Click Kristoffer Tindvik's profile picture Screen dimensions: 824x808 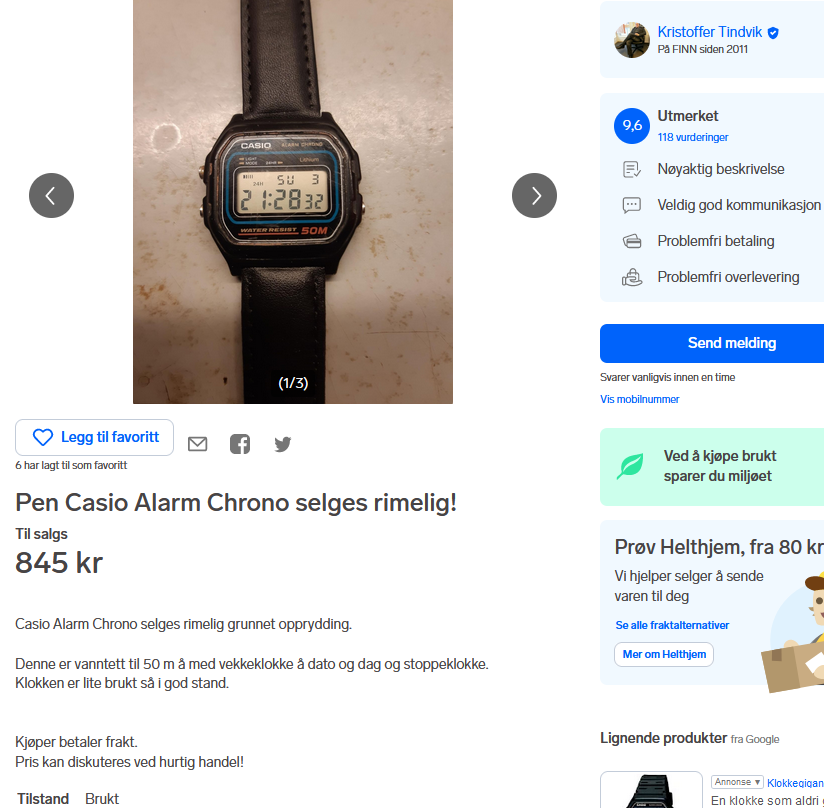[x=632, y=40]
